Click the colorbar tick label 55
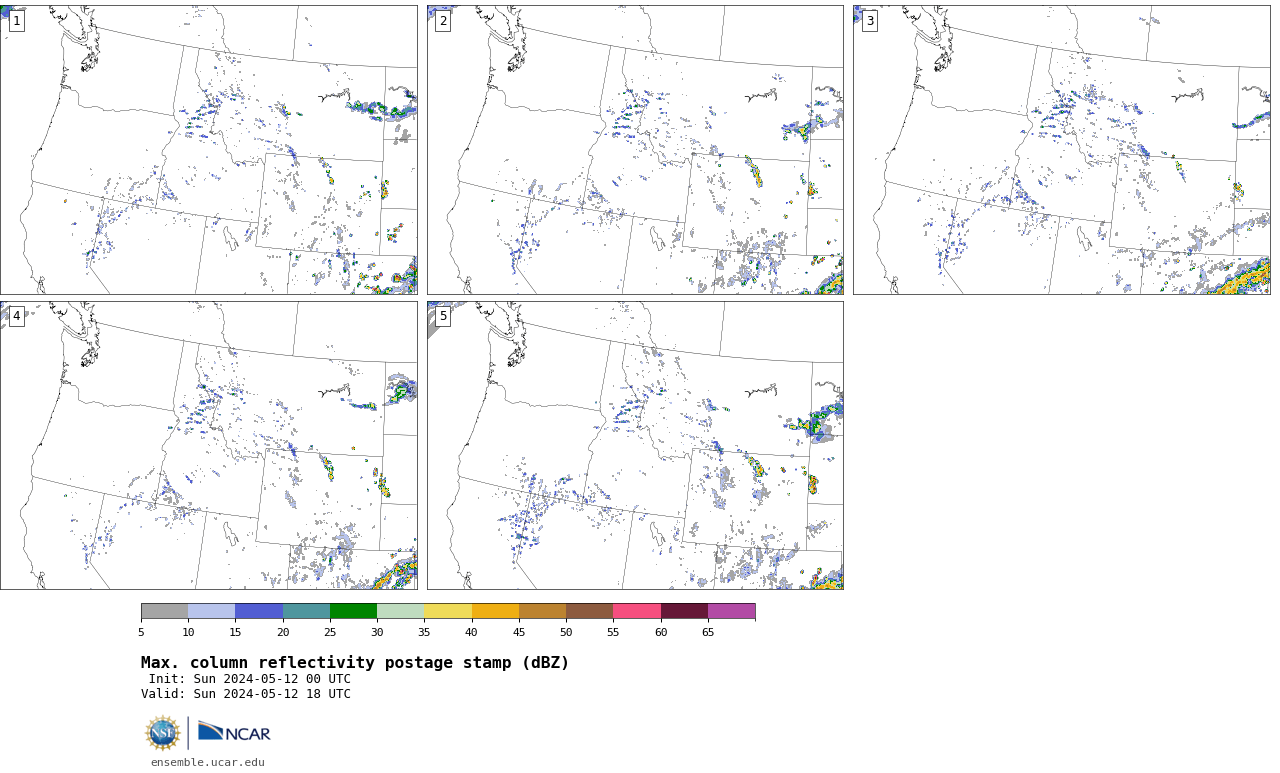 [613, 632]
